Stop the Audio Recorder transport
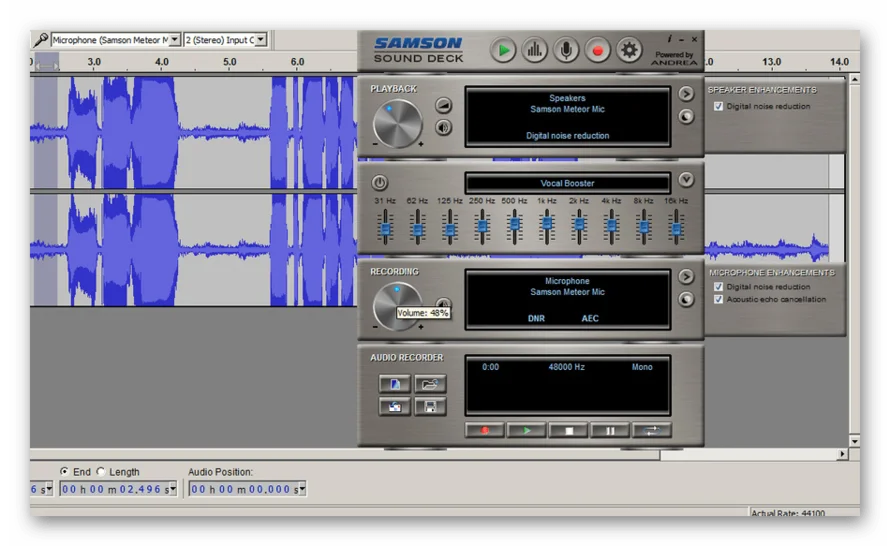Screen dimensions: 890x546 click(x=568, y=430)
